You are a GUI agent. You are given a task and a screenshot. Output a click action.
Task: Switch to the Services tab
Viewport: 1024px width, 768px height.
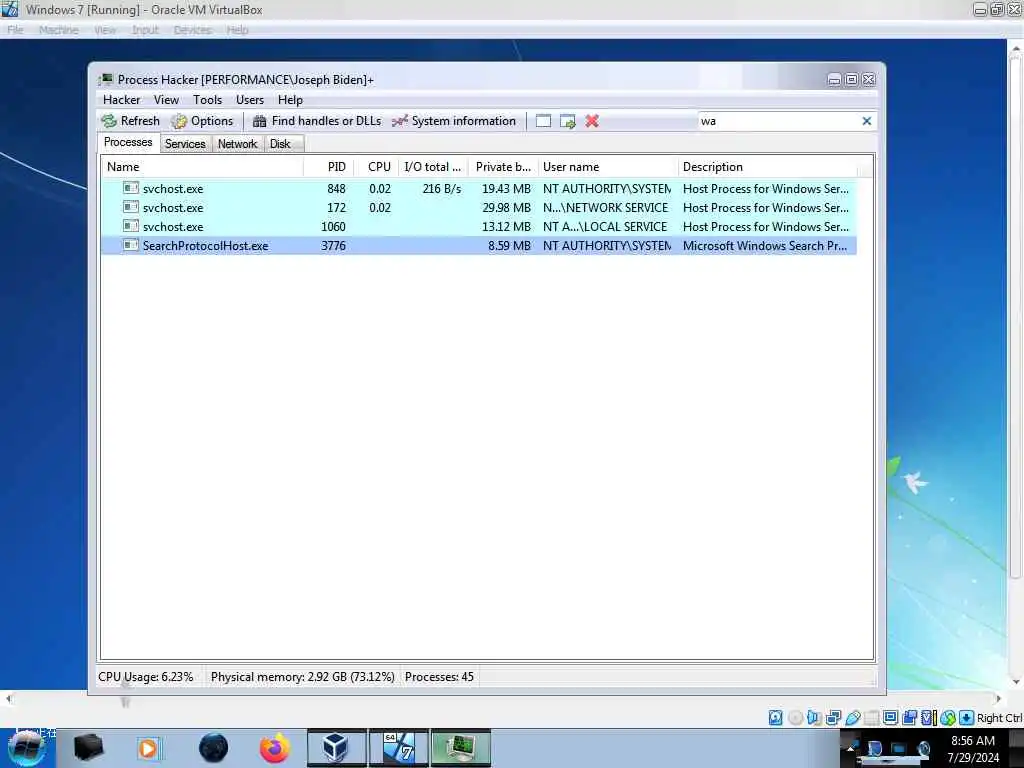coord(185,144)
